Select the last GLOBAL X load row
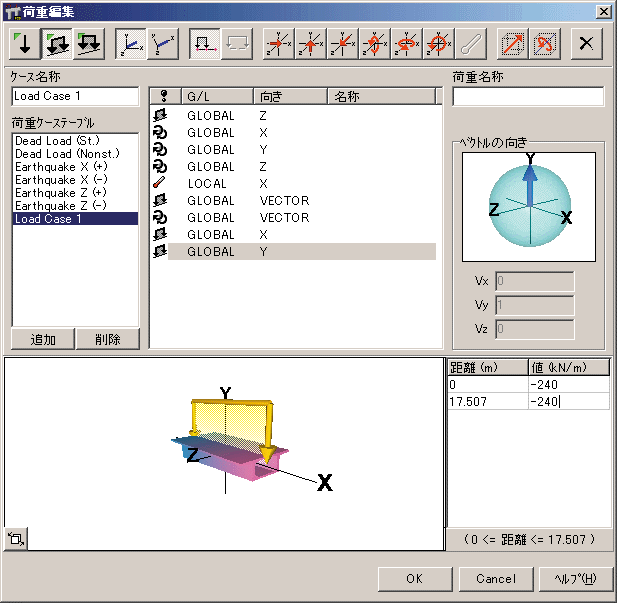This screenshot has height=603, width=617. [x=294, y=235]
